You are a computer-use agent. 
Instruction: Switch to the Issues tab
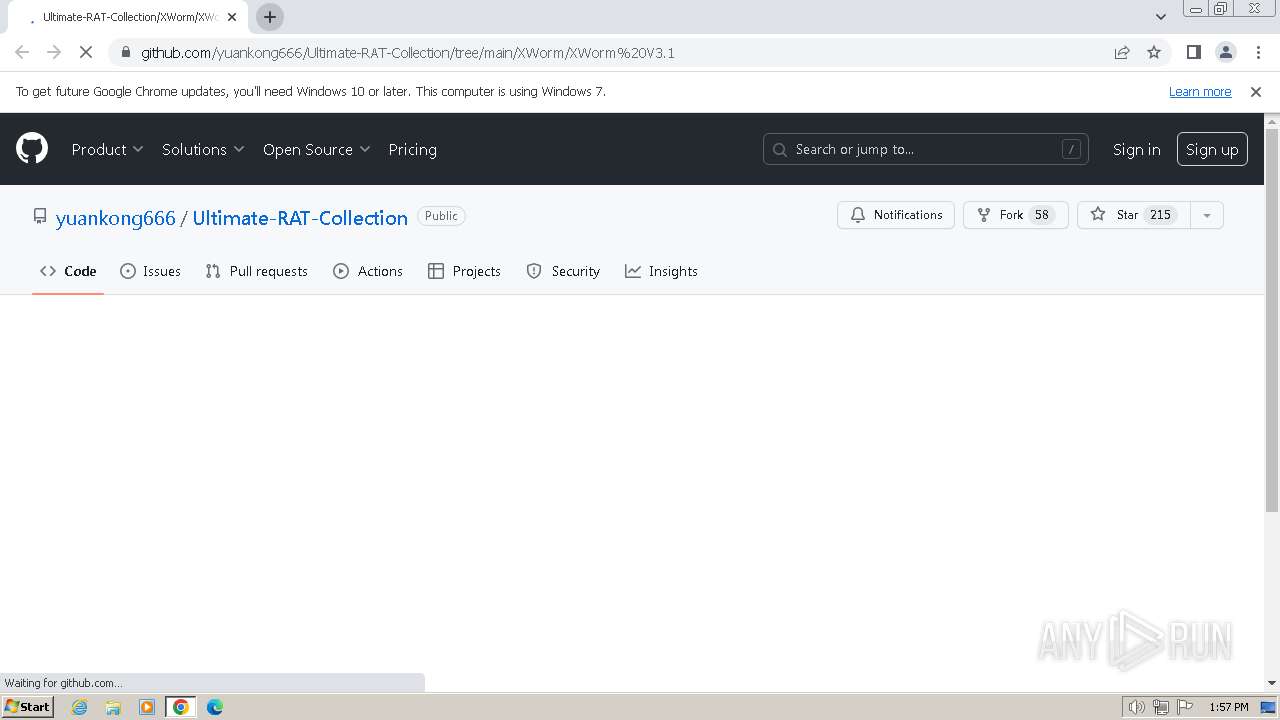click(150, 271)
